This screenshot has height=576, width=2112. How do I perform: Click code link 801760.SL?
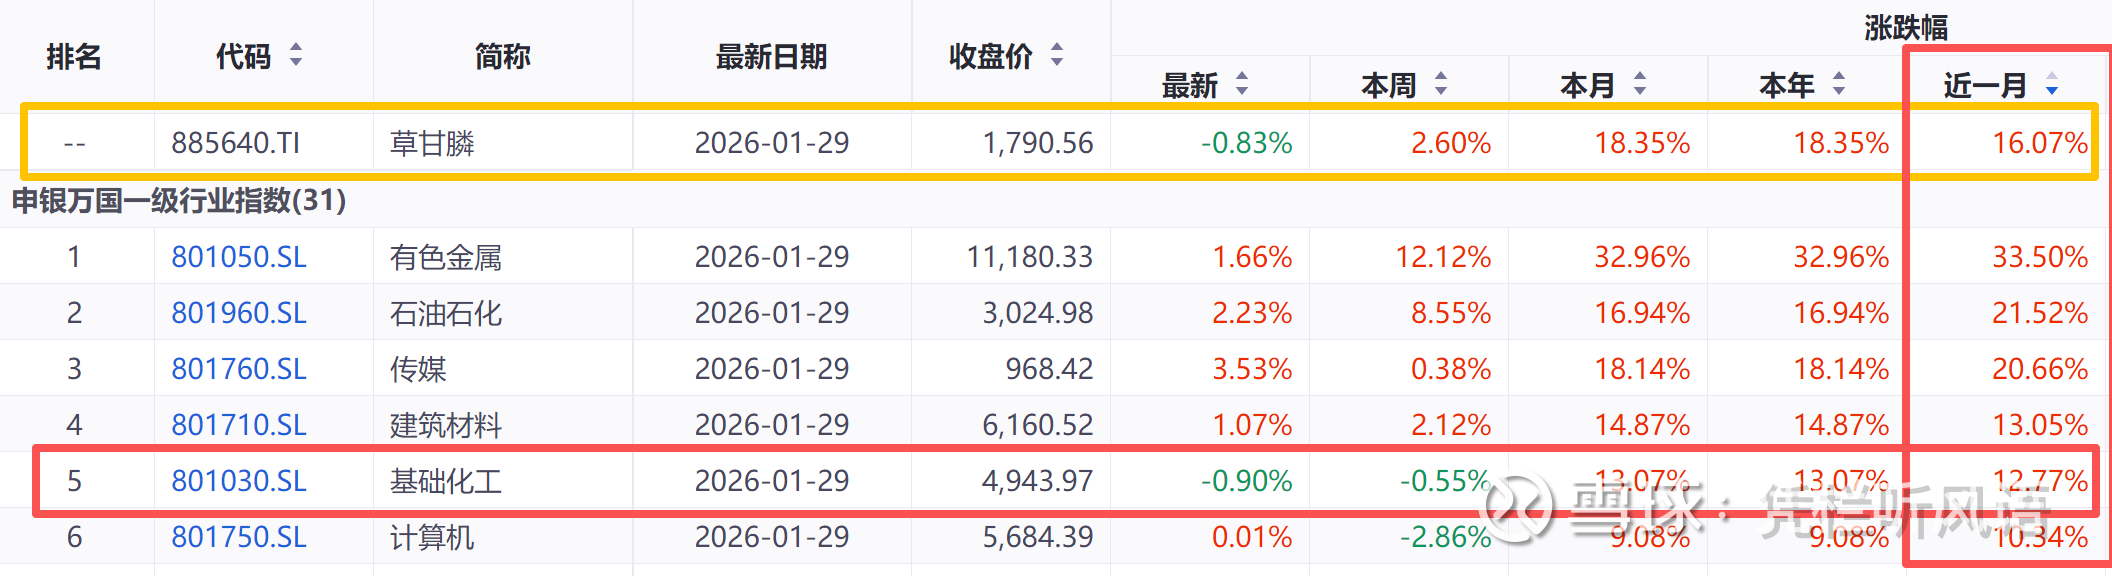pos(239,369)
